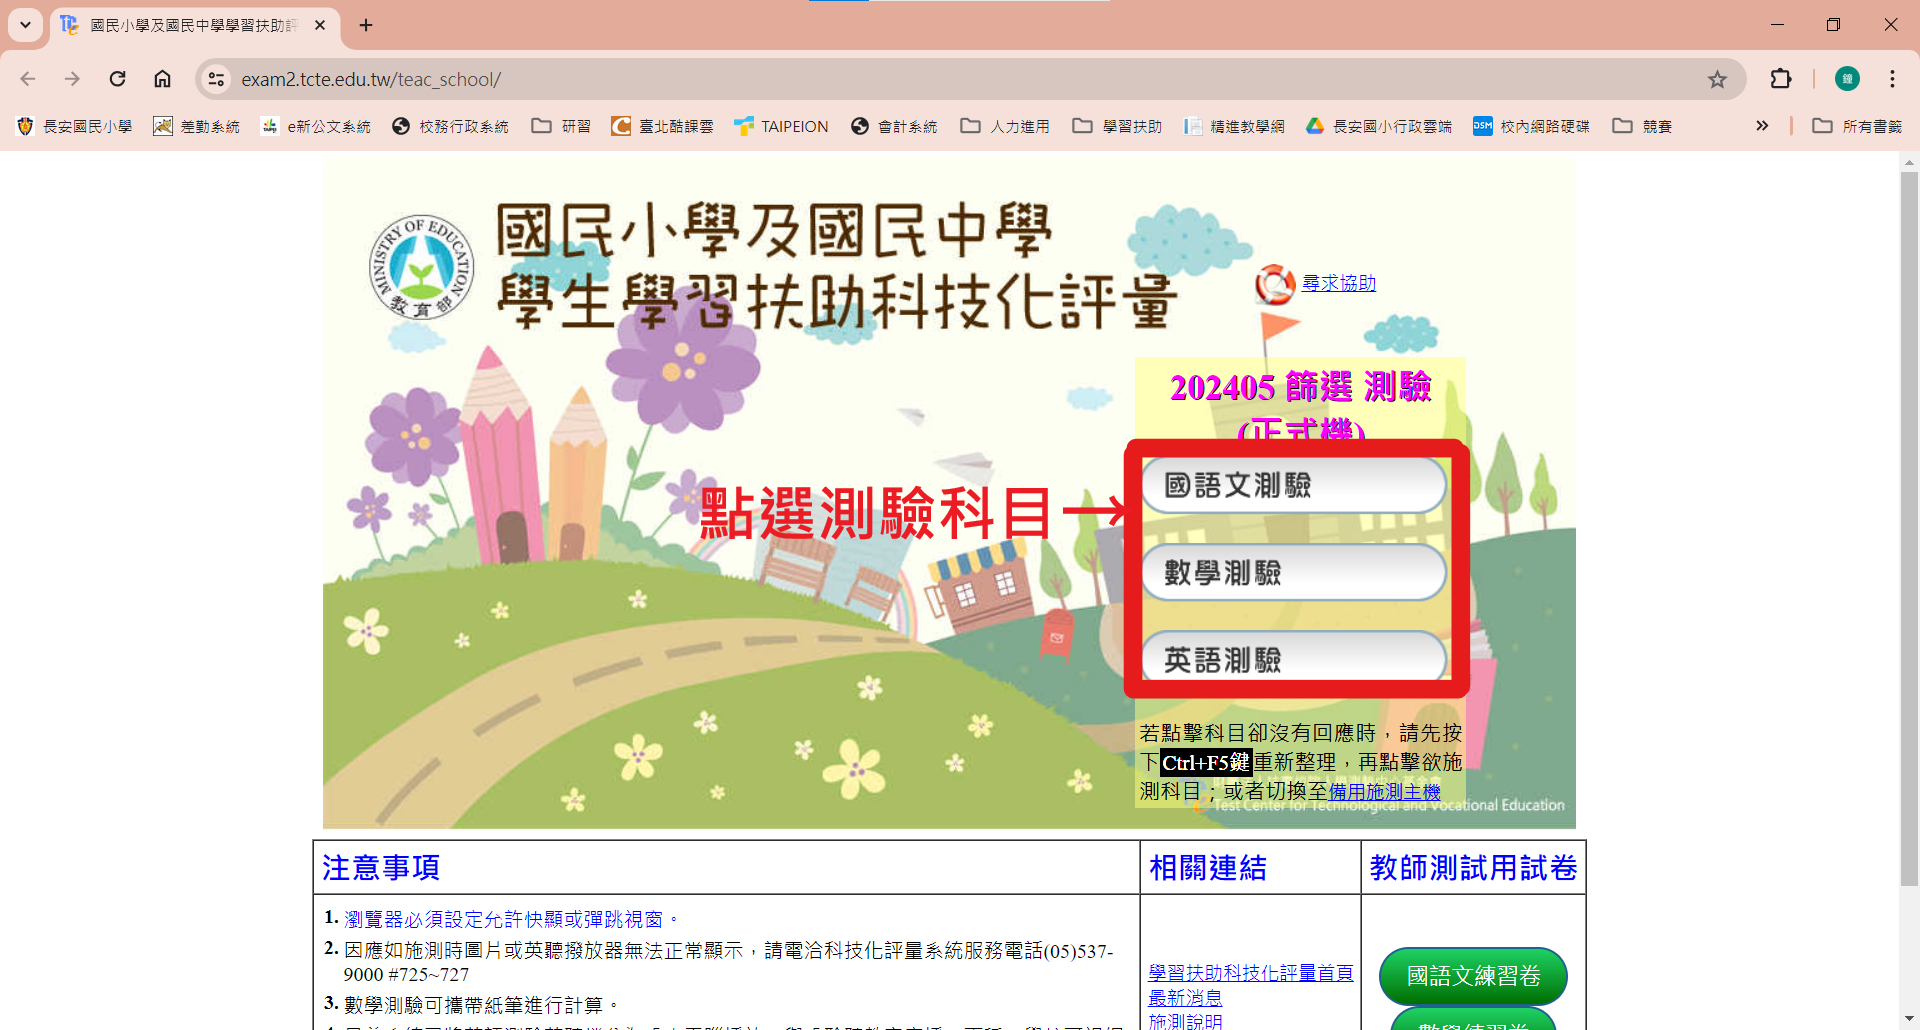
Task: Open the new tab plus button
Action: [x=366, y=25]
